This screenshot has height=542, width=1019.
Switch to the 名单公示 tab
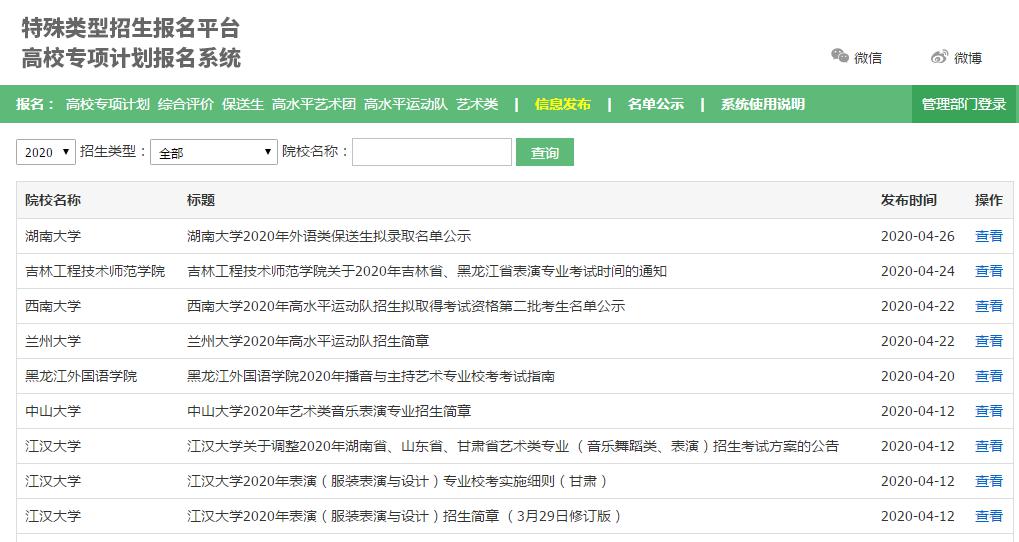(x=656, y=104)
